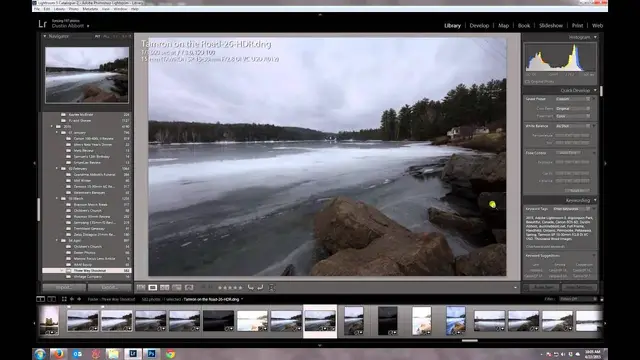Collapse the Quick Develop panel
The image size is (640, 360).
[595, 90]
